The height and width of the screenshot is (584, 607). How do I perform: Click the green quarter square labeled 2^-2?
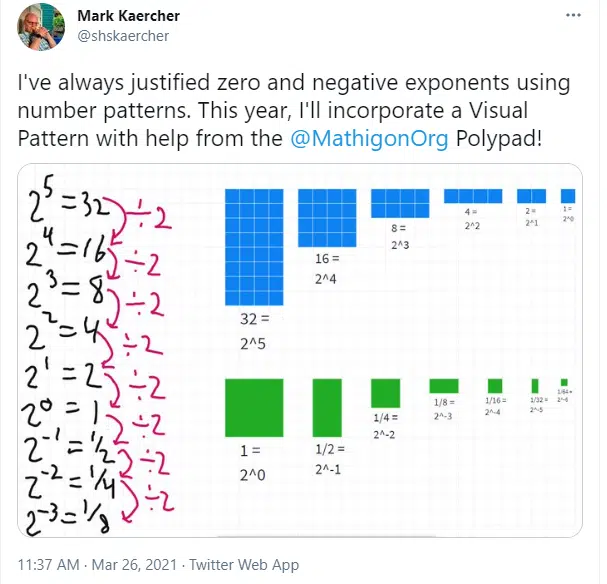pyautogui.click(x=386, y=393)
